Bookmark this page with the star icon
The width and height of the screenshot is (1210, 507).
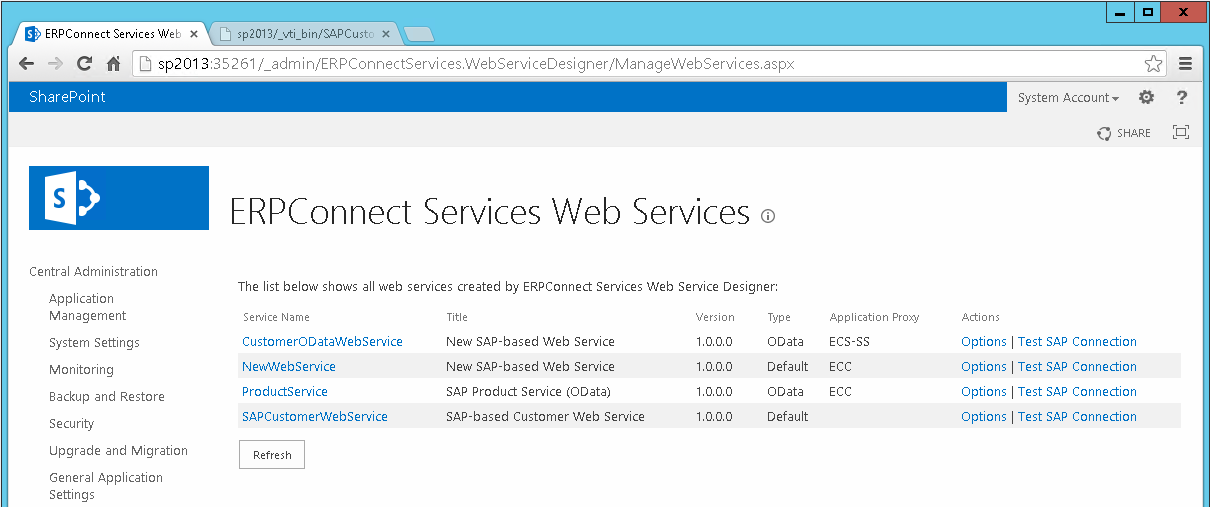click(x=1153, y=63)
